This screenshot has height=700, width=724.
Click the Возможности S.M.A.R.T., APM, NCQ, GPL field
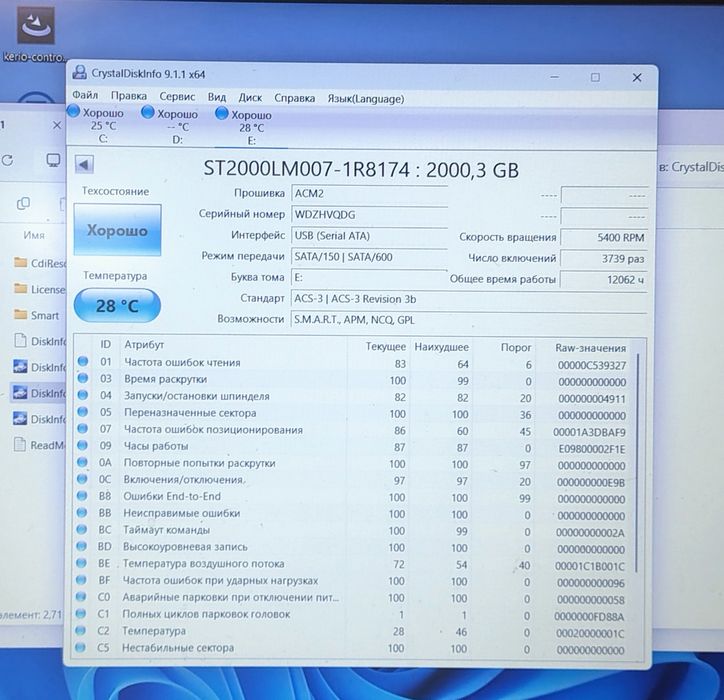coord(469,320)
